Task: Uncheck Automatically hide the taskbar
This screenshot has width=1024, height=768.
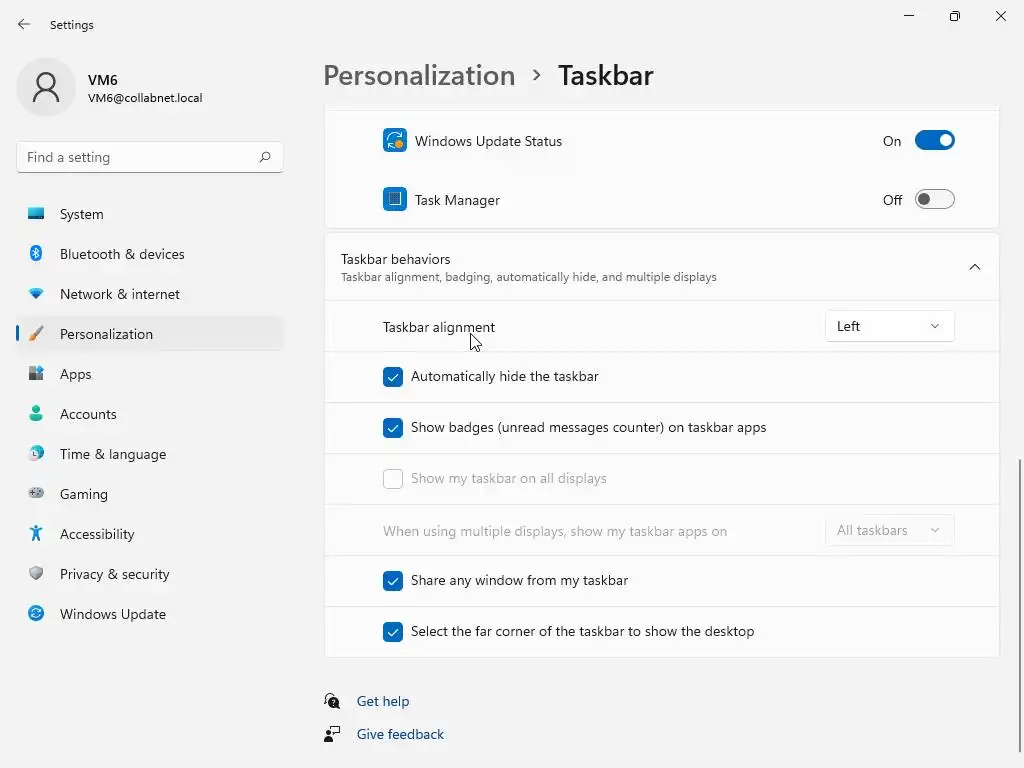Action: (x=393, y=377)
